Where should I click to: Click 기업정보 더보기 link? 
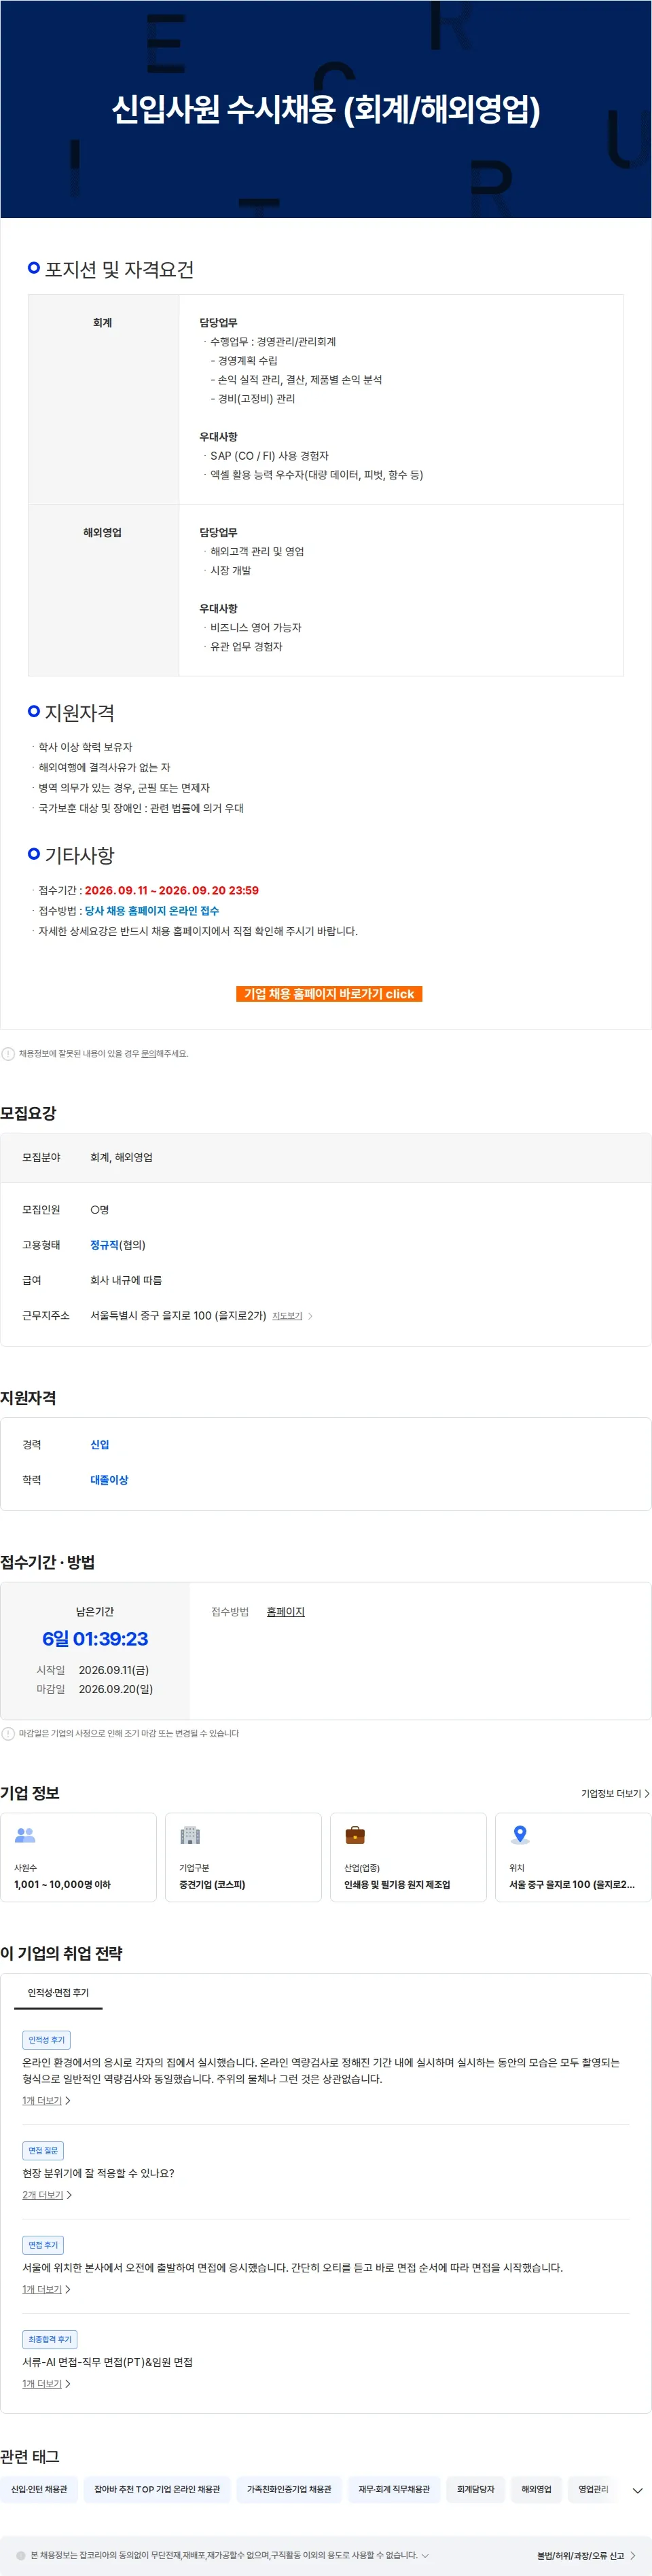click(x=615, y=1793)
